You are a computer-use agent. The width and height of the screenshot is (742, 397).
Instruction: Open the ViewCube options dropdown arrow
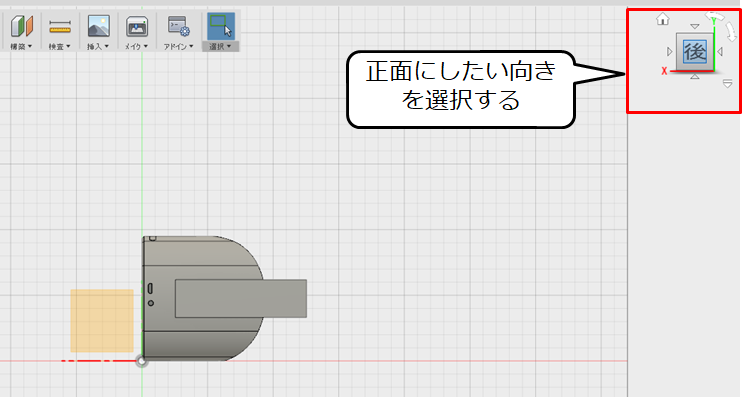(727, 84)
